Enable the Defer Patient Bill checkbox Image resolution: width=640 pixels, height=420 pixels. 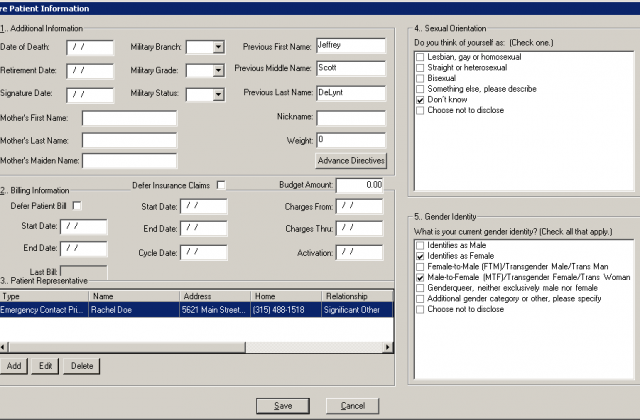tap(76, 206)
